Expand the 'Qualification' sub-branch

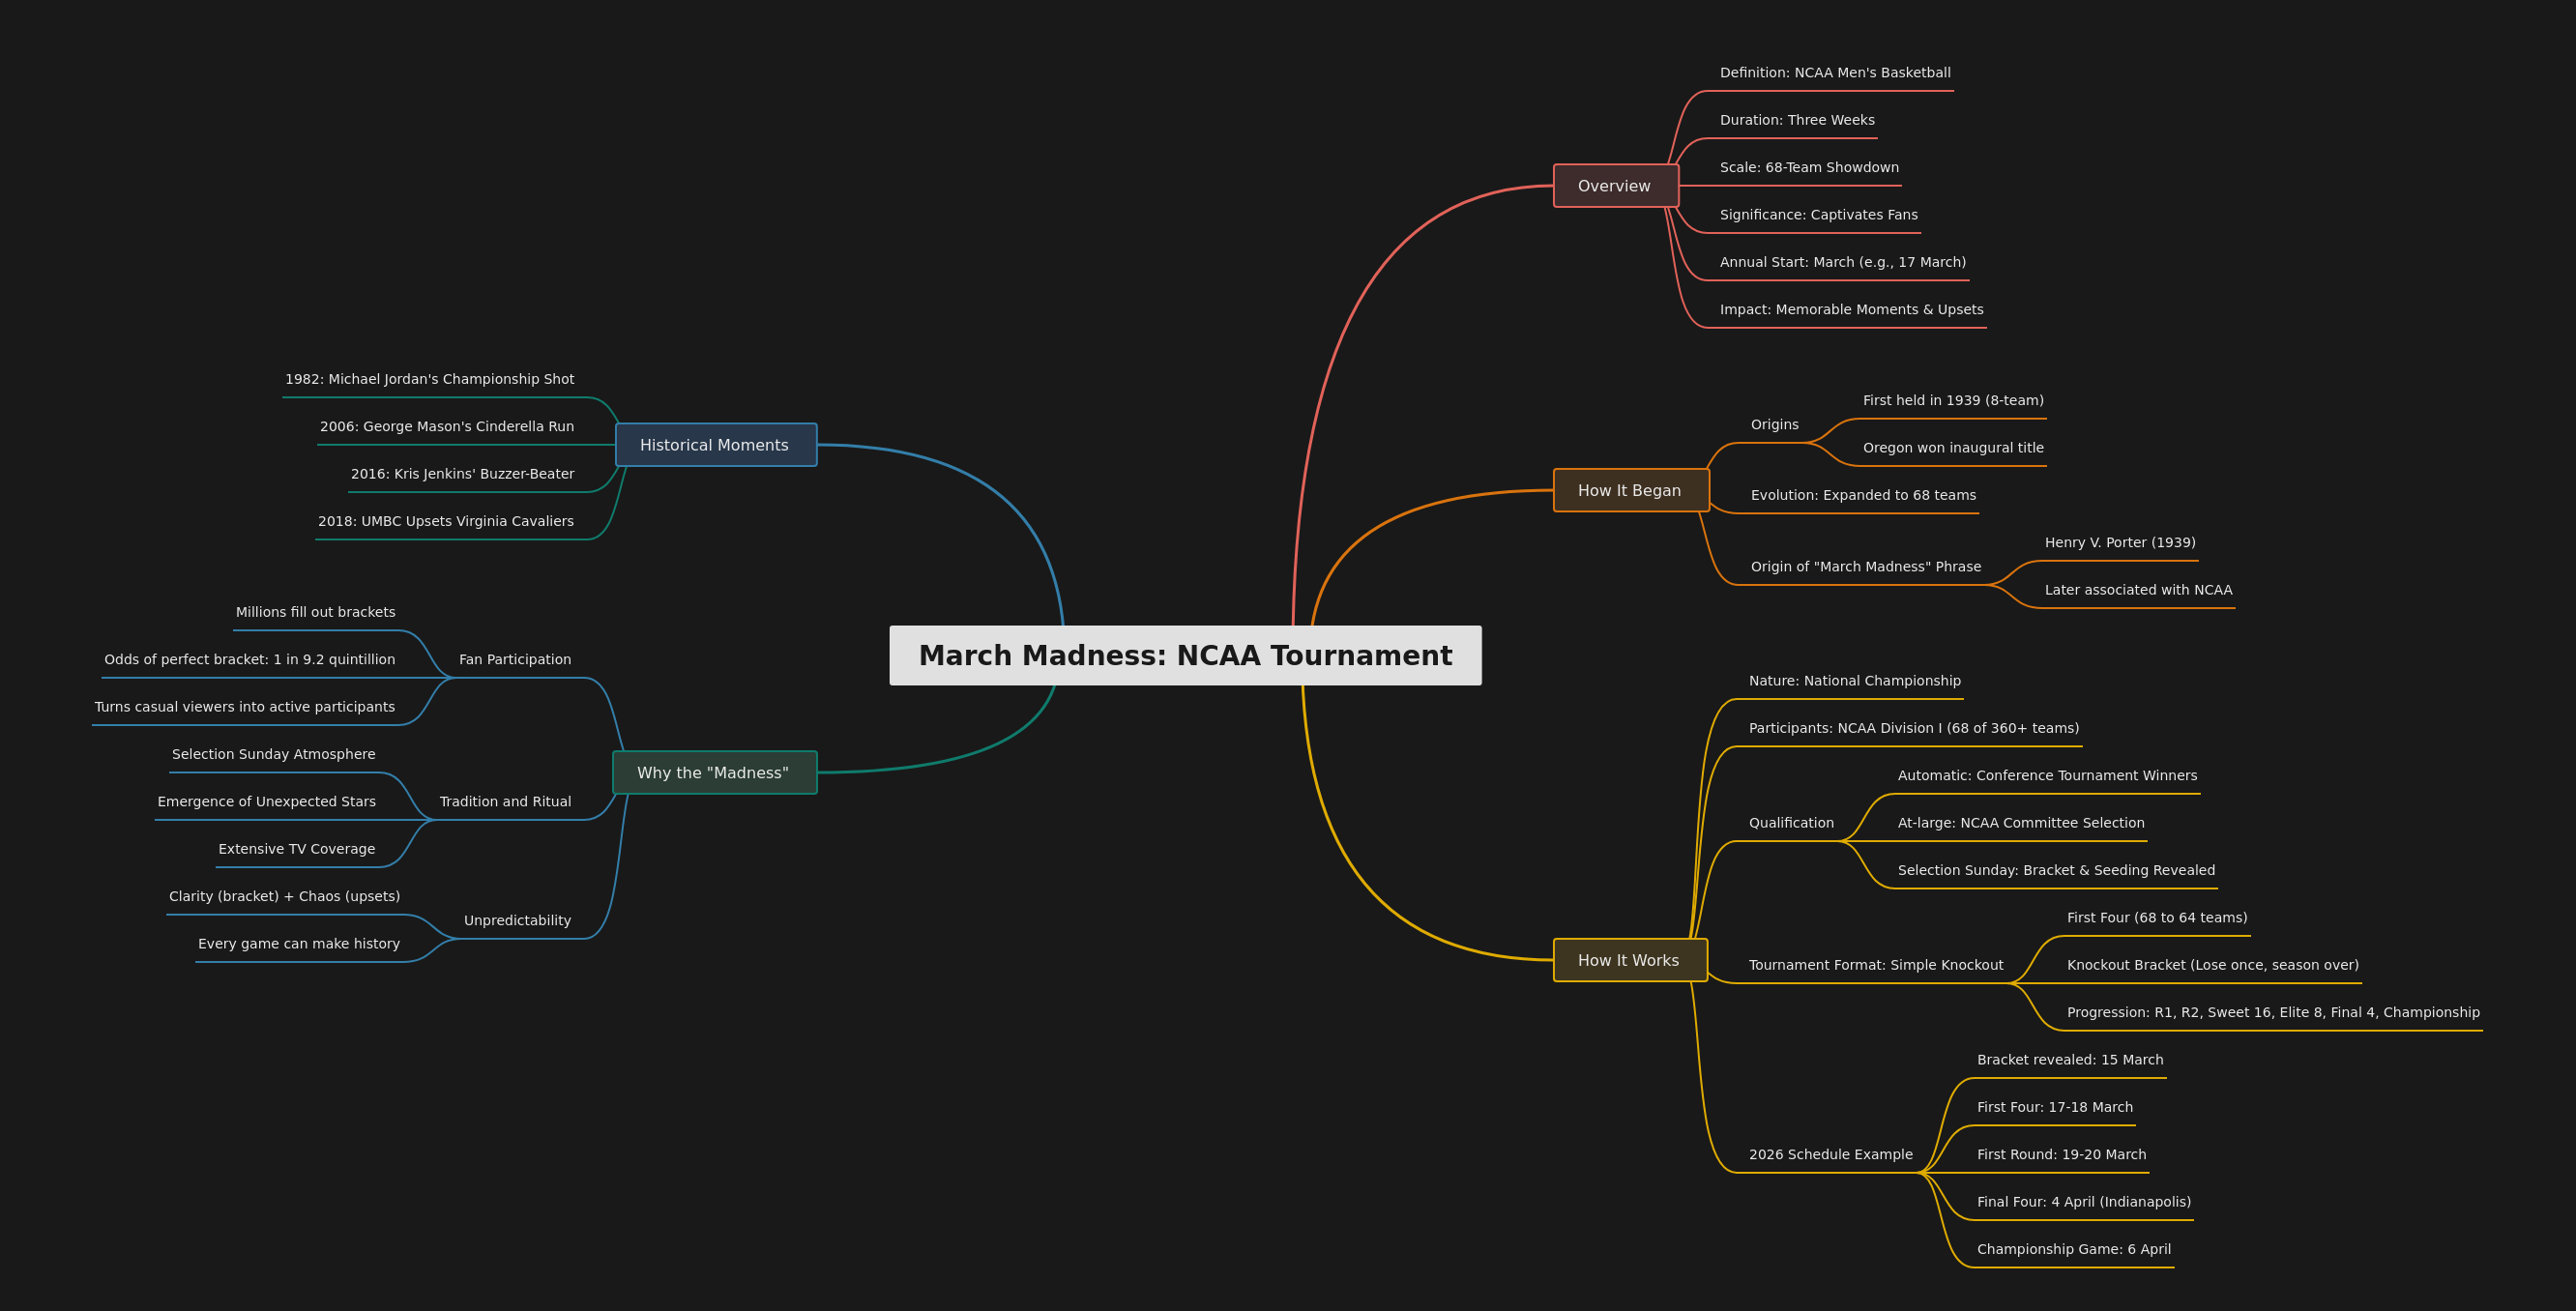(1790, 822)
